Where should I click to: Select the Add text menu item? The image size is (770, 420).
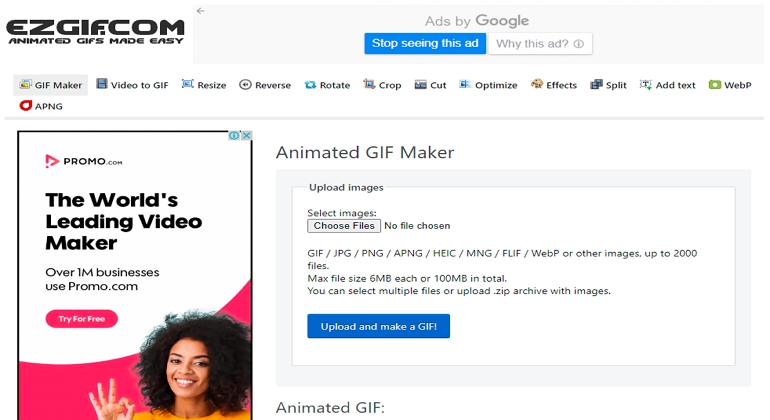(x=667, y=84)
